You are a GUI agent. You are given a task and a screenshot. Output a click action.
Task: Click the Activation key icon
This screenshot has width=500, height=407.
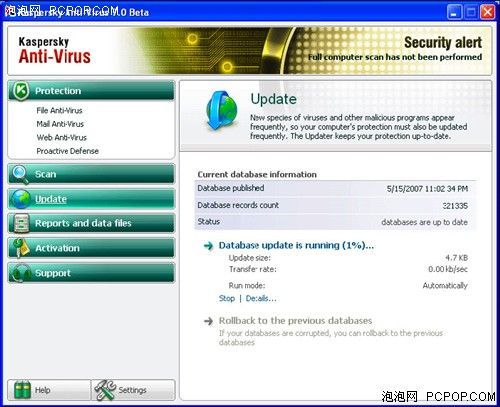click(x=21, y=248)
